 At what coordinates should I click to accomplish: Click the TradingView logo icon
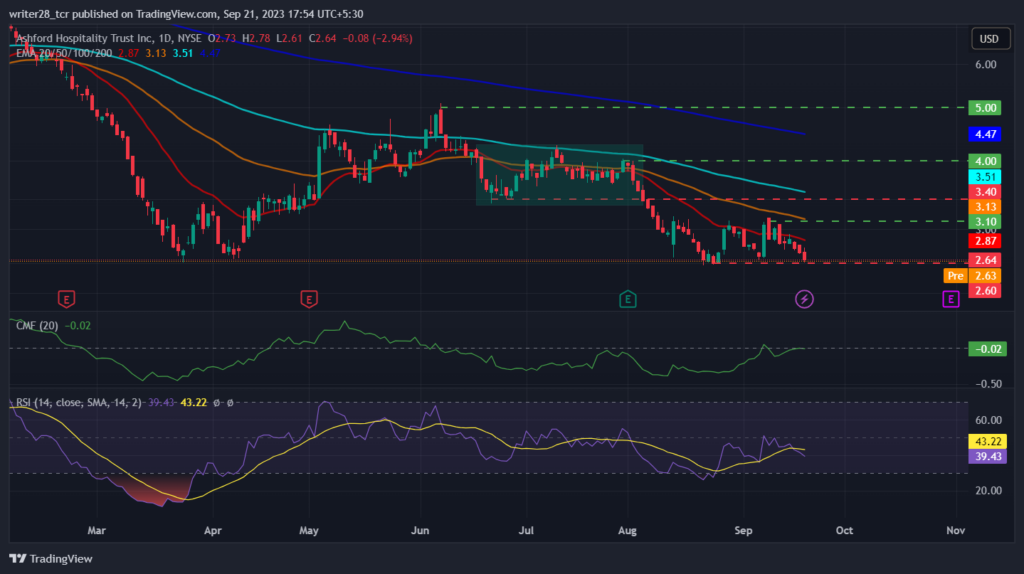[x=18, y=558]
